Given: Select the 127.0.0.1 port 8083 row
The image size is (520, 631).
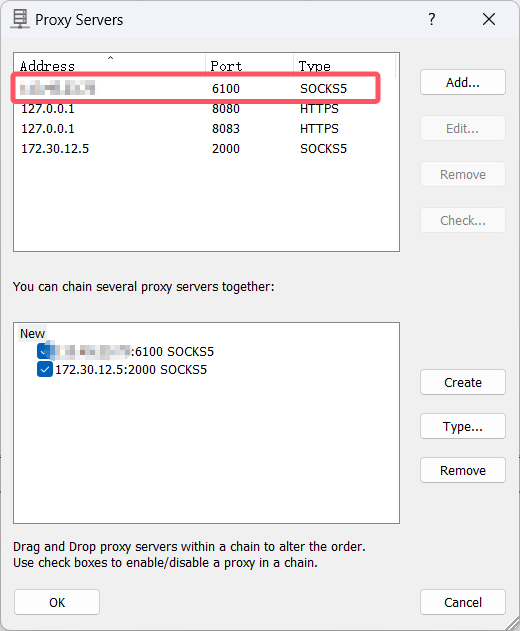Looking at the screenshot, I should coord(206,129).
